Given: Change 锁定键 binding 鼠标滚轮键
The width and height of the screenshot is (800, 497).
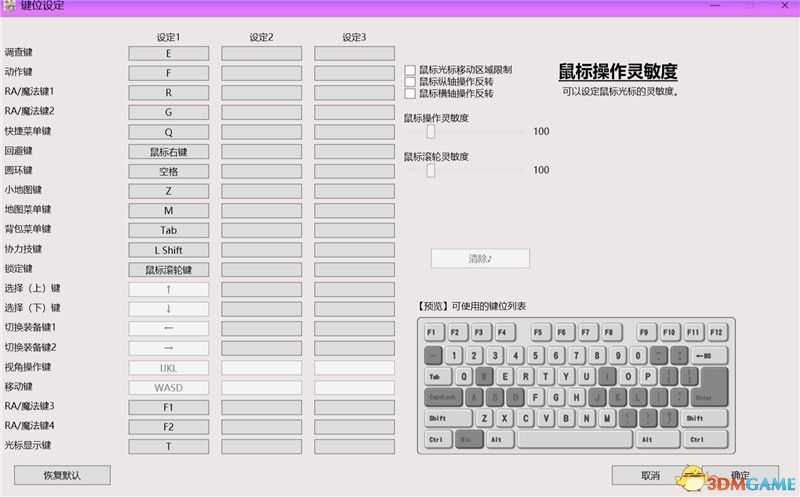Looking at the screenshot, I should point(168,269).
